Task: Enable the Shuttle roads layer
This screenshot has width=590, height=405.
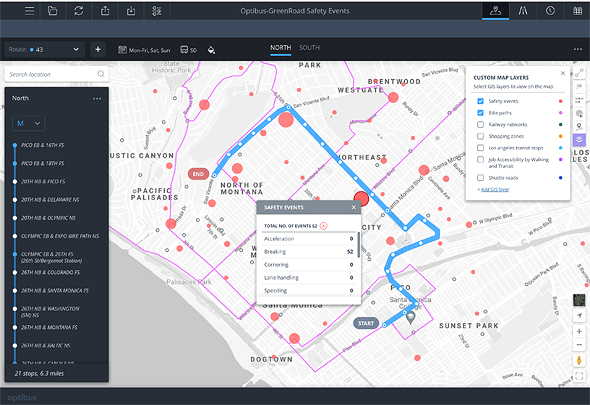Action: (480, 178)
